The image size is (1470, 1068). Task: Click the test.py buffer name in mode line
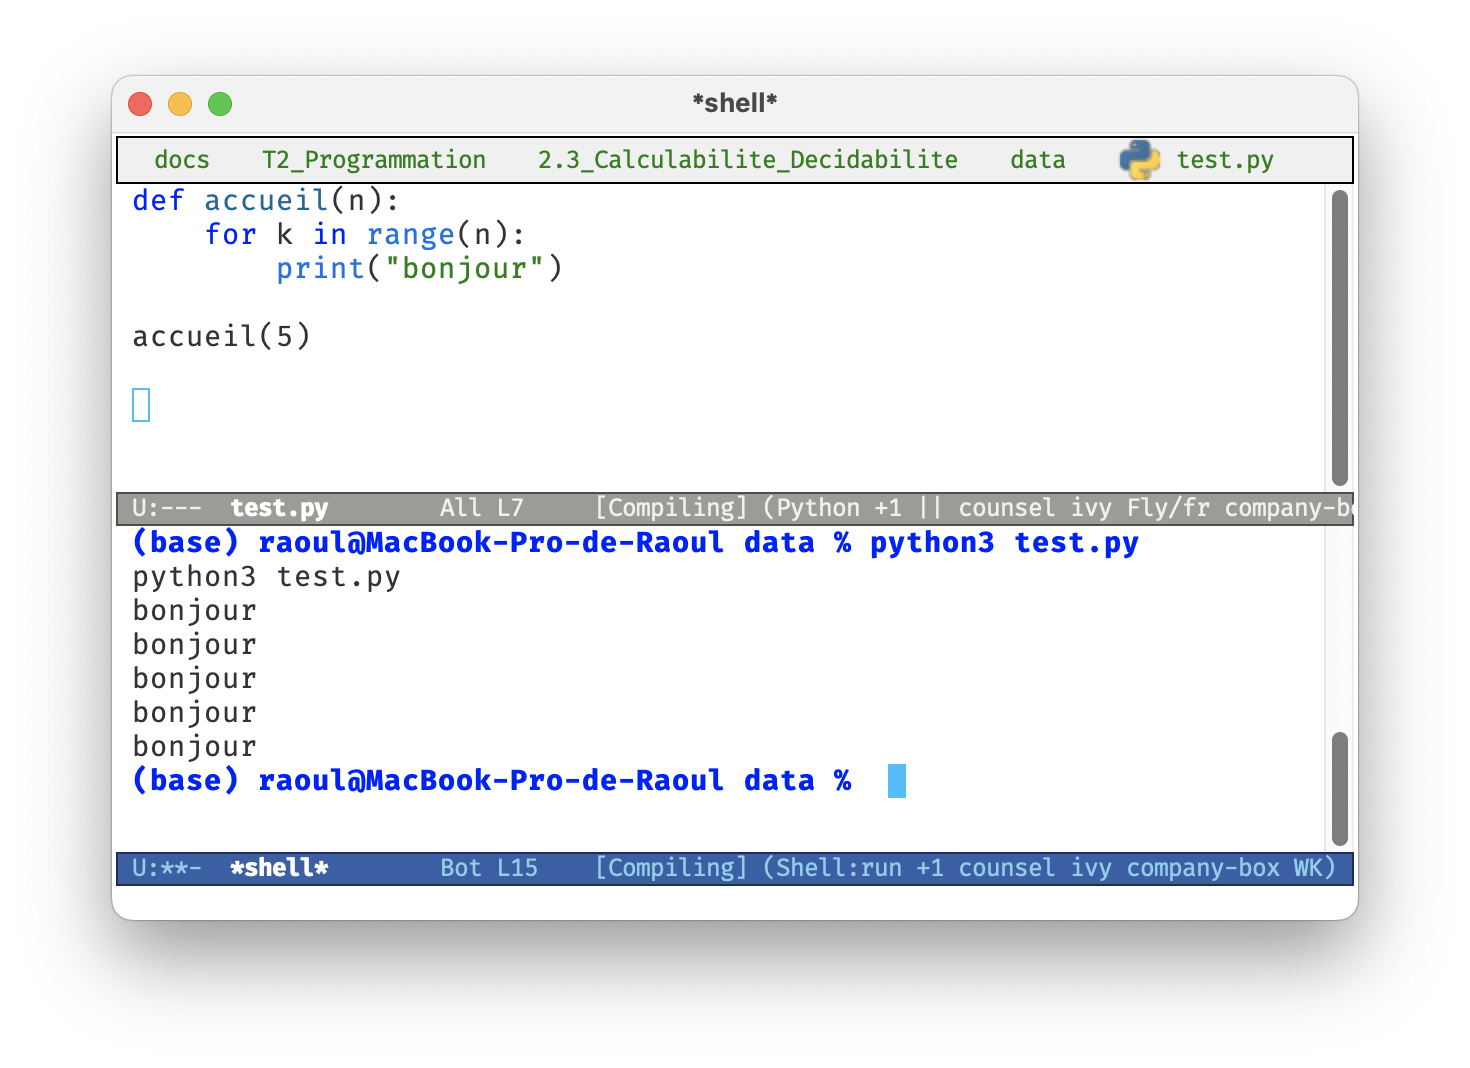279,508
